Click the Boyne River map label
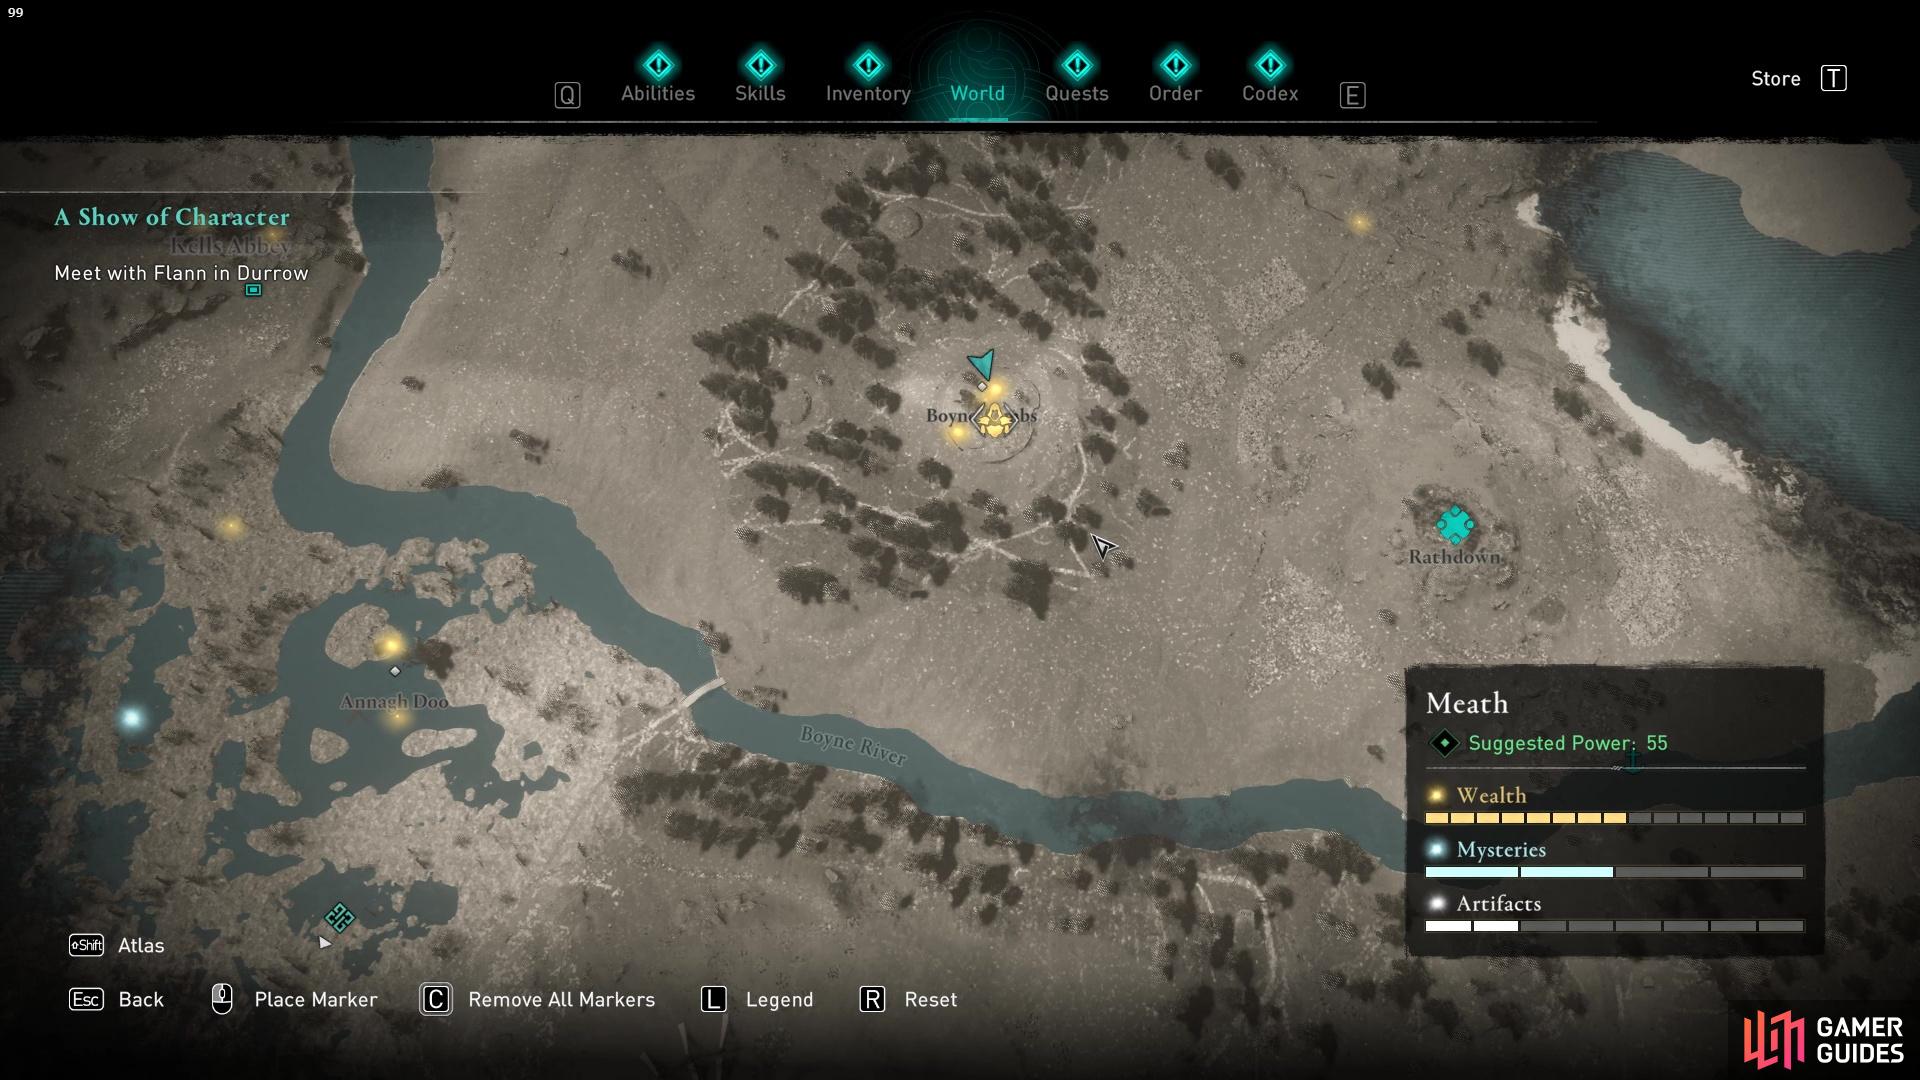Viewport: 1920px width, 1080px height. click(853, 745)
